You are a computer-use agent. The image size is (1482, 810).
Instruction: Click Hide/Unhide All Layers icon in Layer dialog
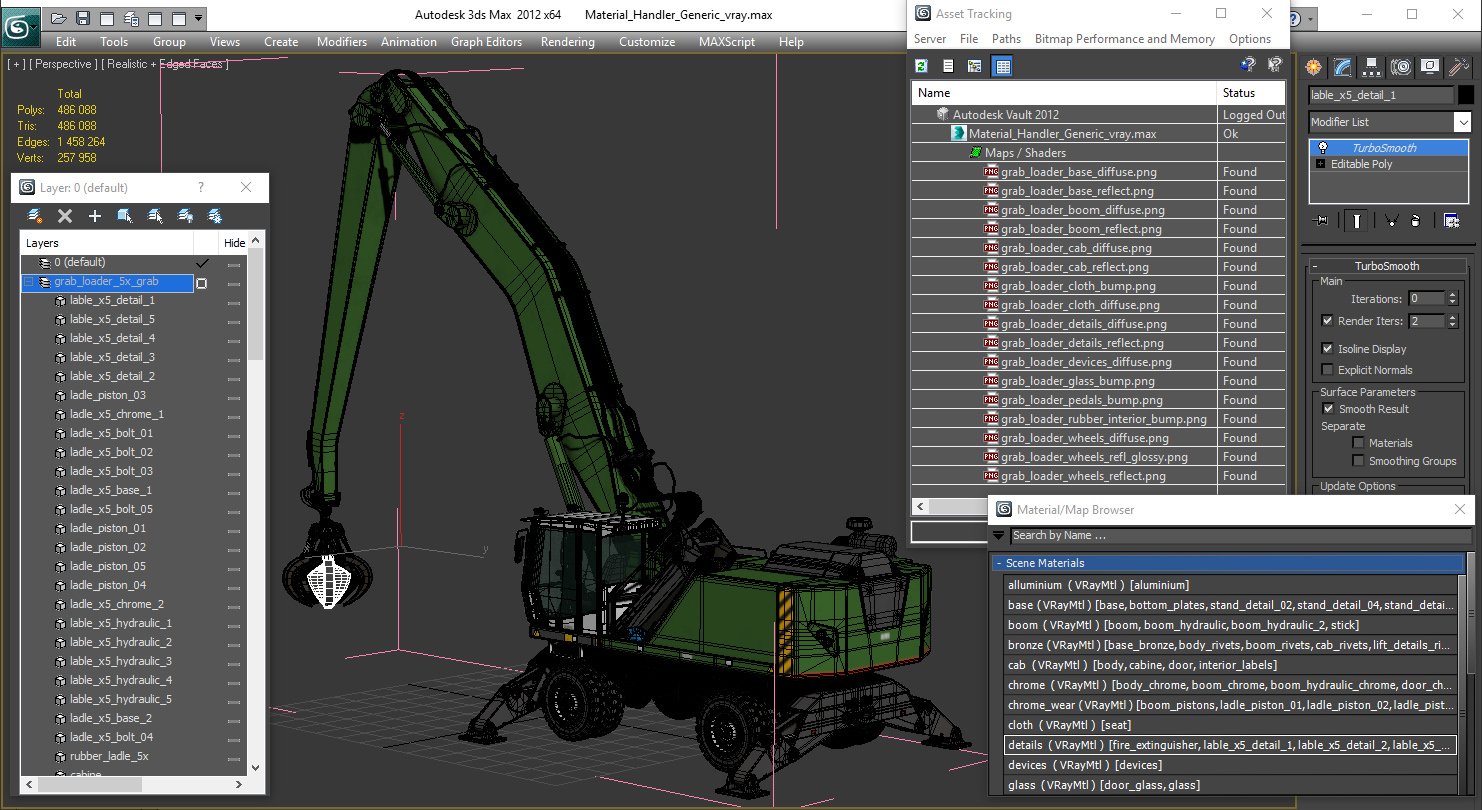pos(185,216)
